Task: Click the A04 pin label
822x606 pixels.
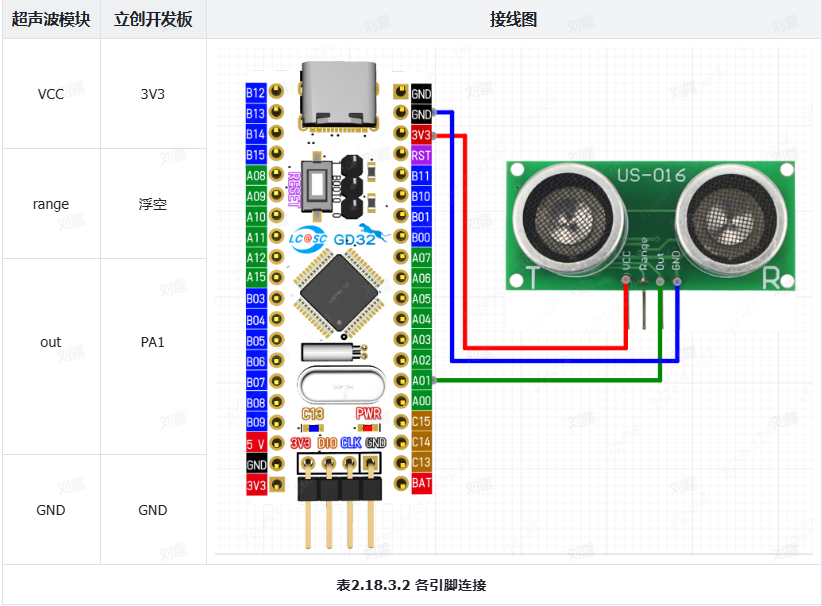Action: (x=421, y=319)
